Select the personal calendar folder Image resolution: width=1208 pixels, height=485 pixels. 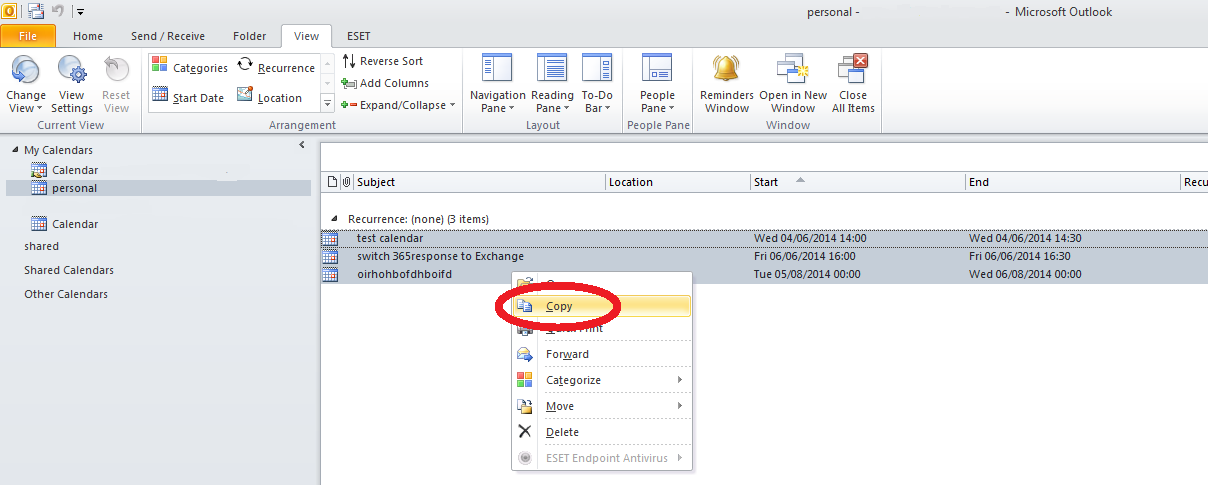(158, 188)
